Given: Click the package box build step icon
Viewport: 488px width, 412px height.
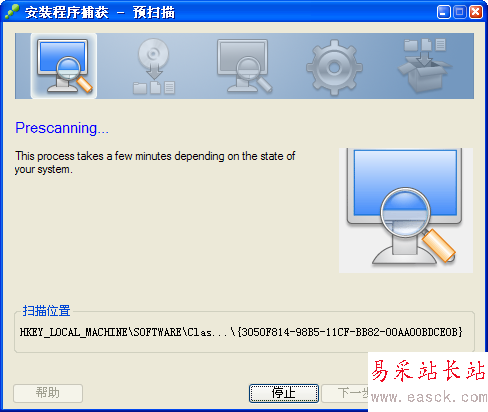Looking at the screenshot, I should click(x=425, y=66).
